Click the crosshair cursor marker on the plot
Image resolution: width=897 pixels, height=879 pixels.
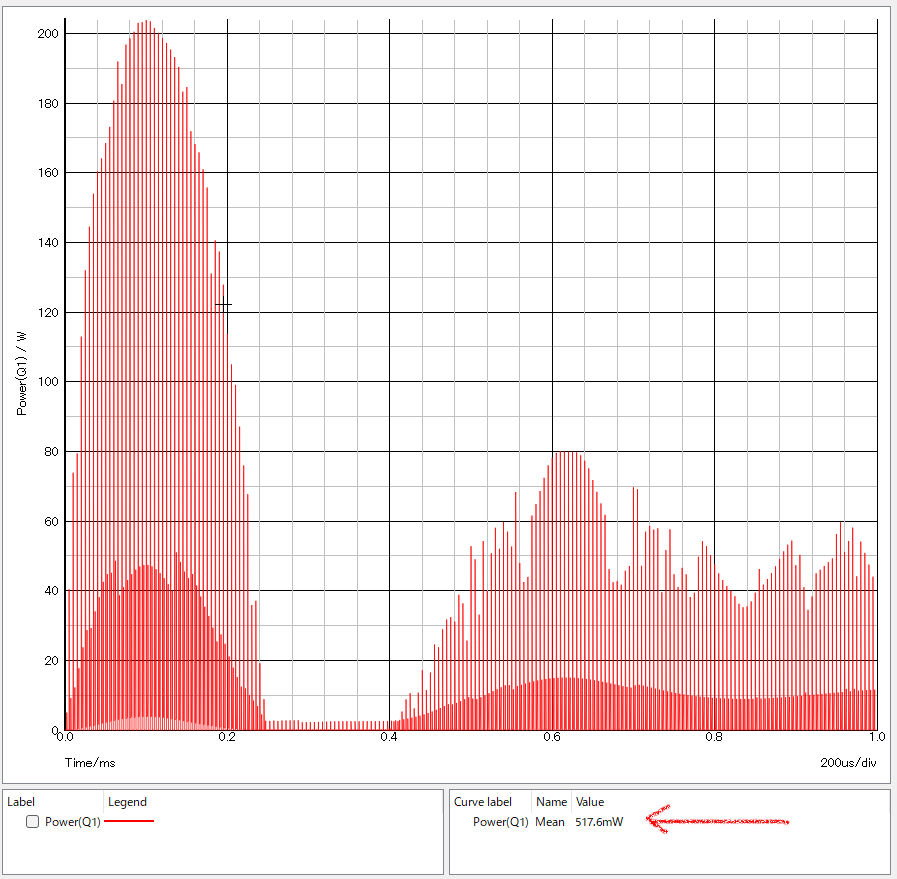[223, 304]
